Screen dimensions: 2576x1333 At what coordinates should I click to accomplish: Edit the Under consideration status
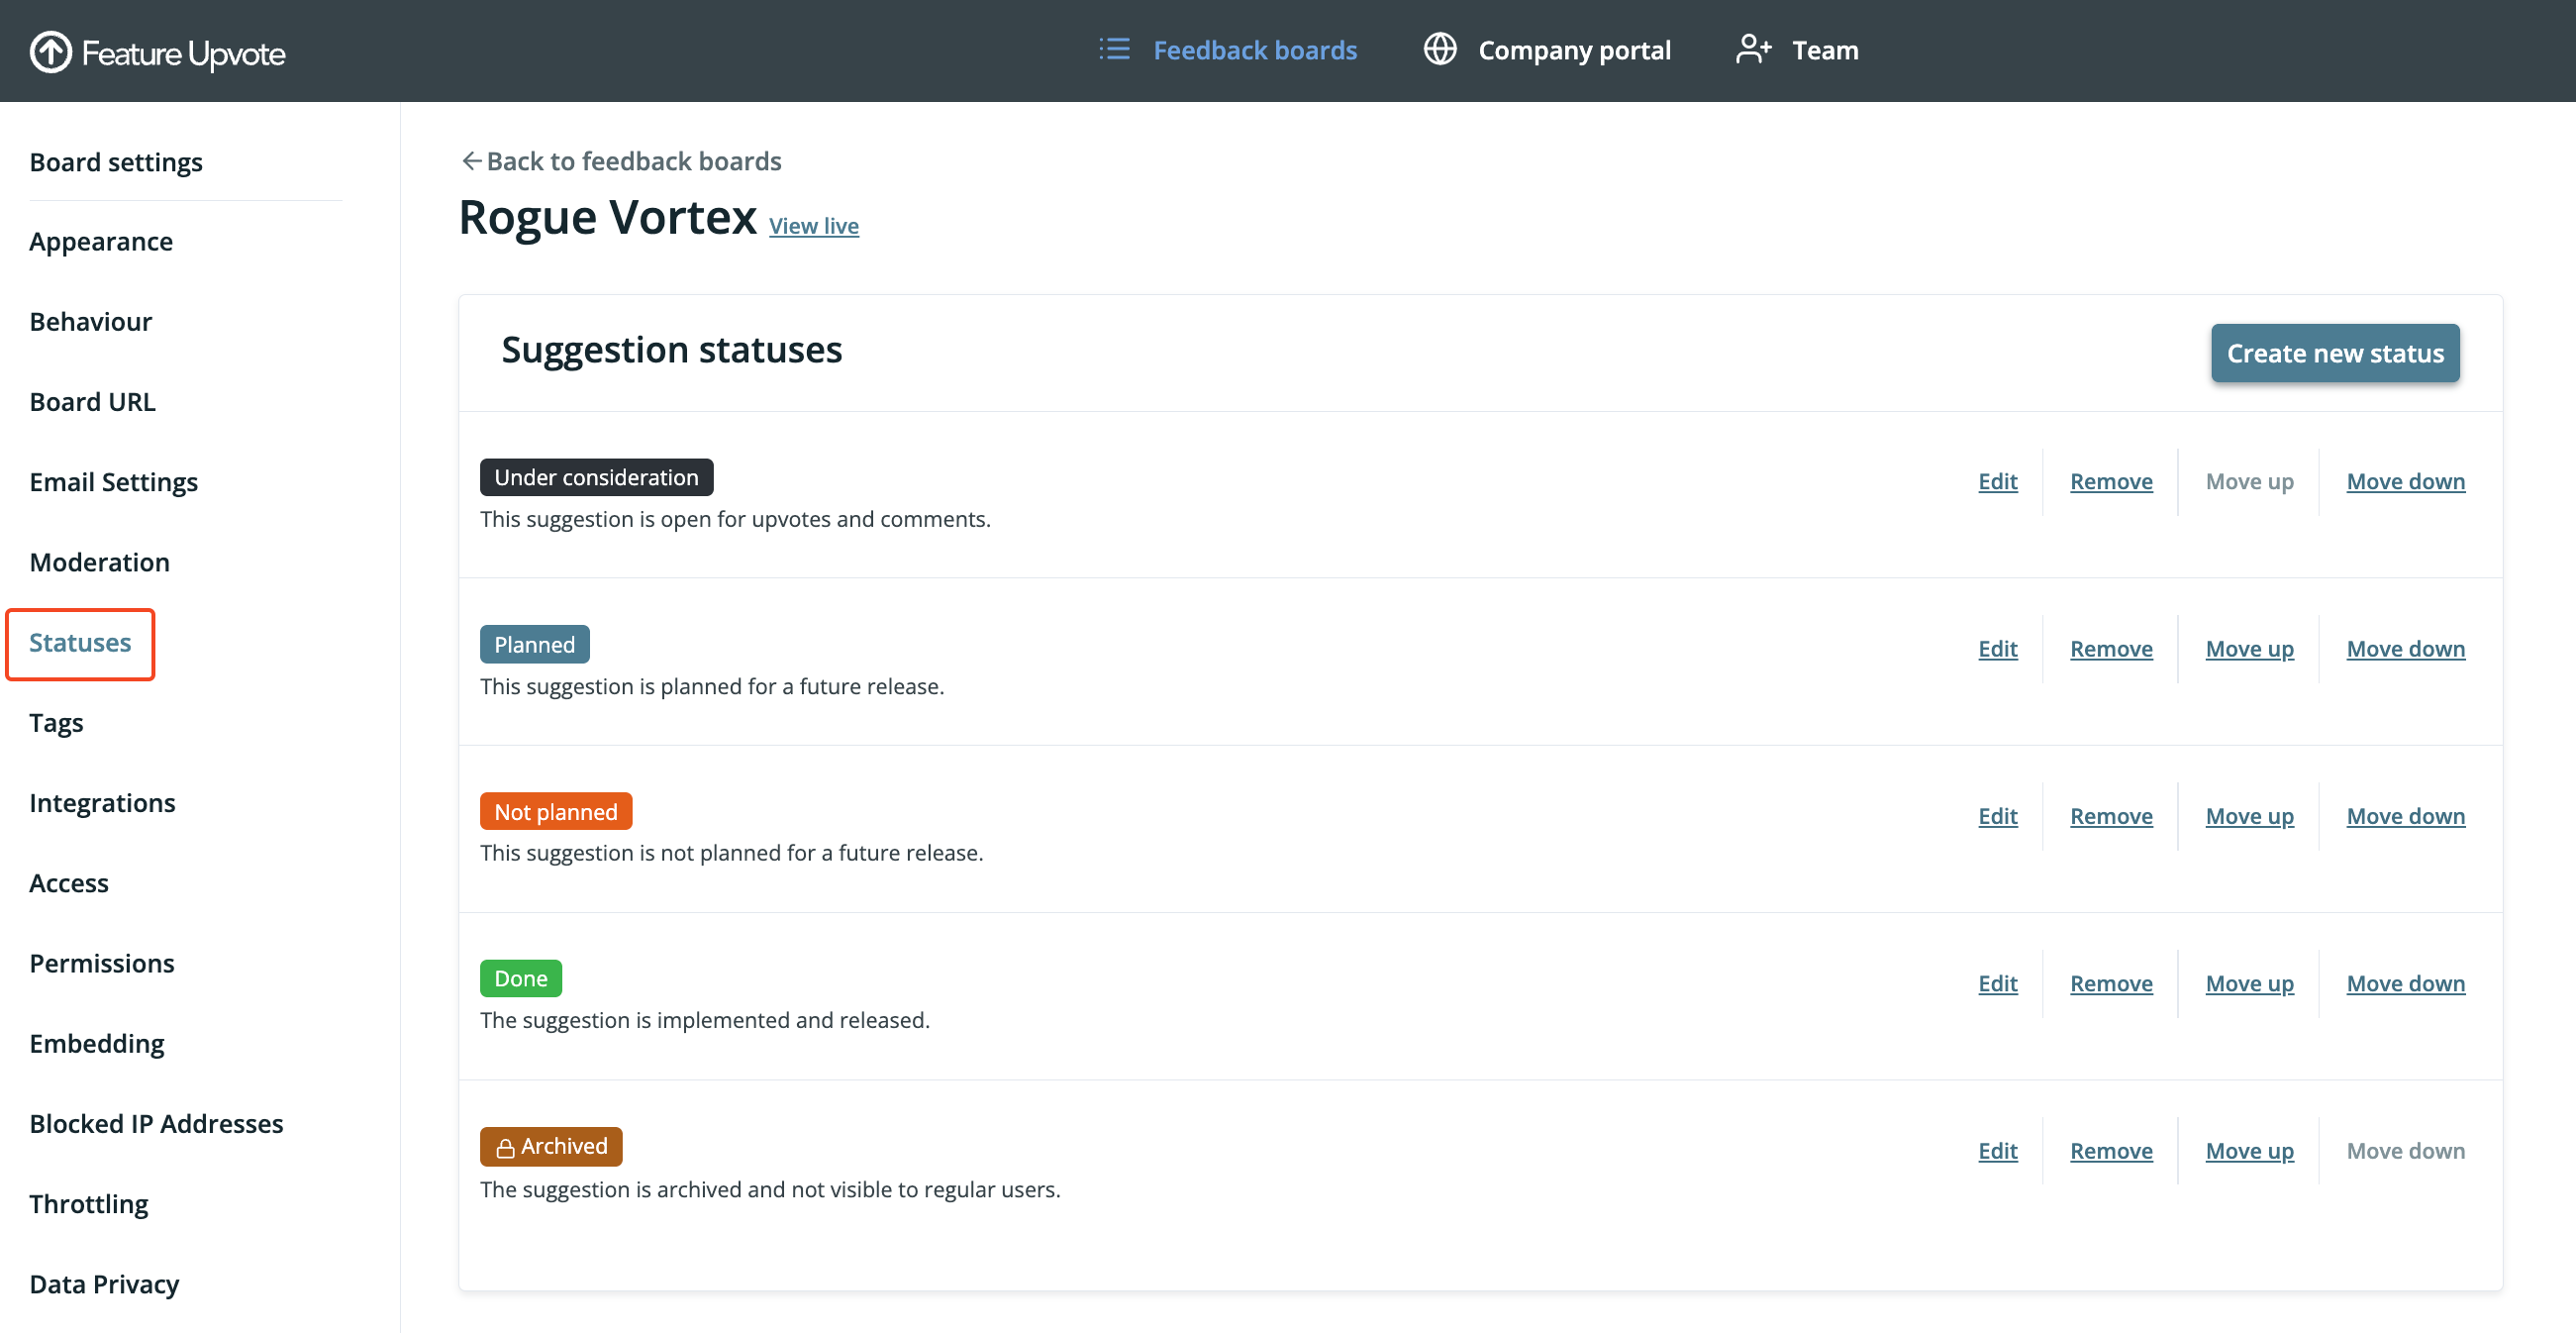(1997, 481)
